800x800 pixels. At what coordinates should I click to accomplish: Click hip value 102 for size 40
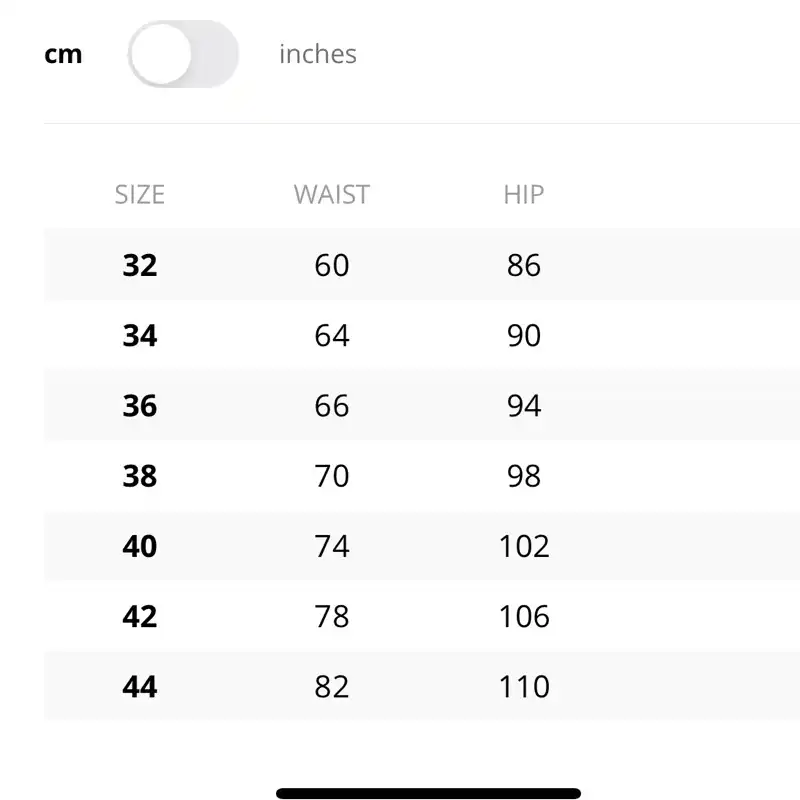[524, 546]
